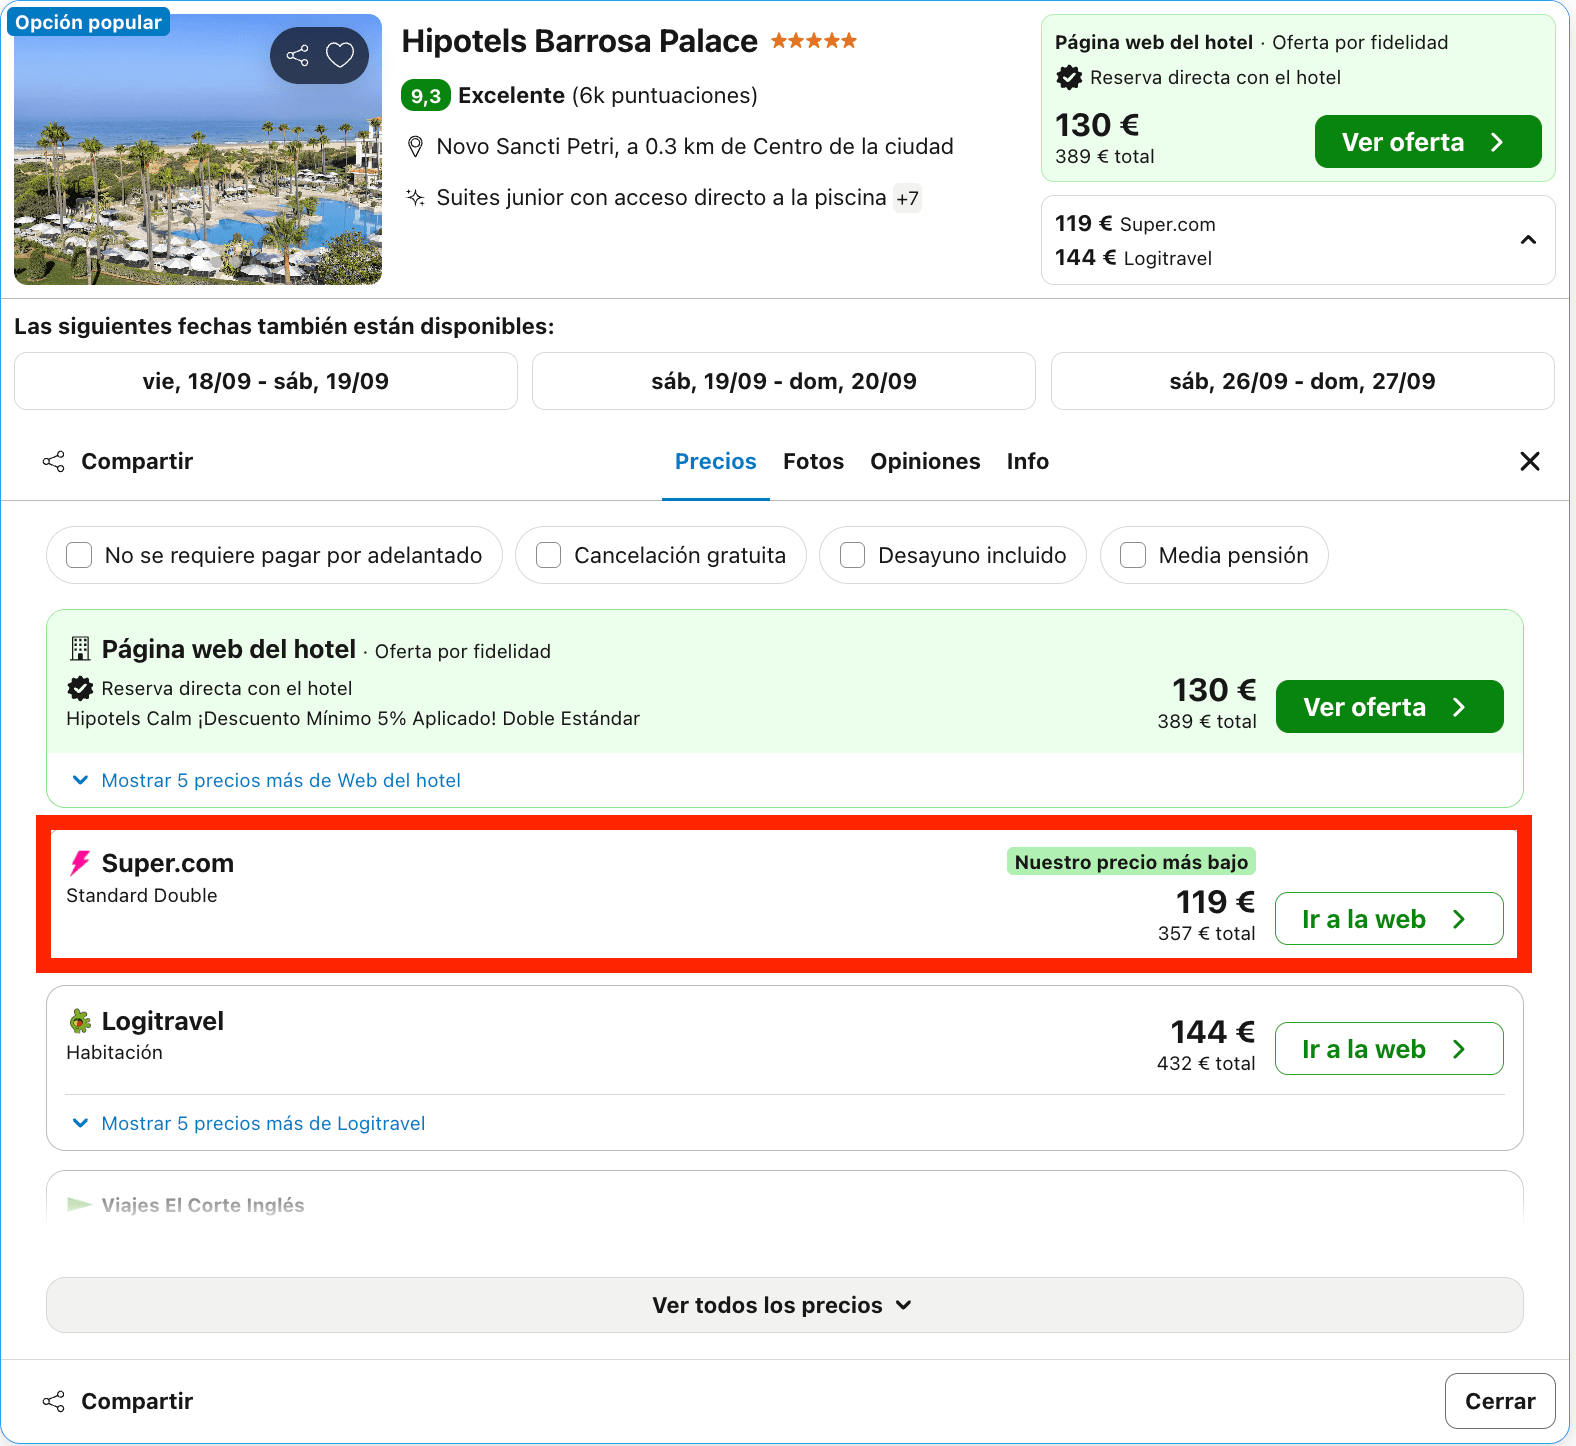1576x1446 pixels.
Task: Check the Cancelación gratuita filter
Action: (548, 555)
